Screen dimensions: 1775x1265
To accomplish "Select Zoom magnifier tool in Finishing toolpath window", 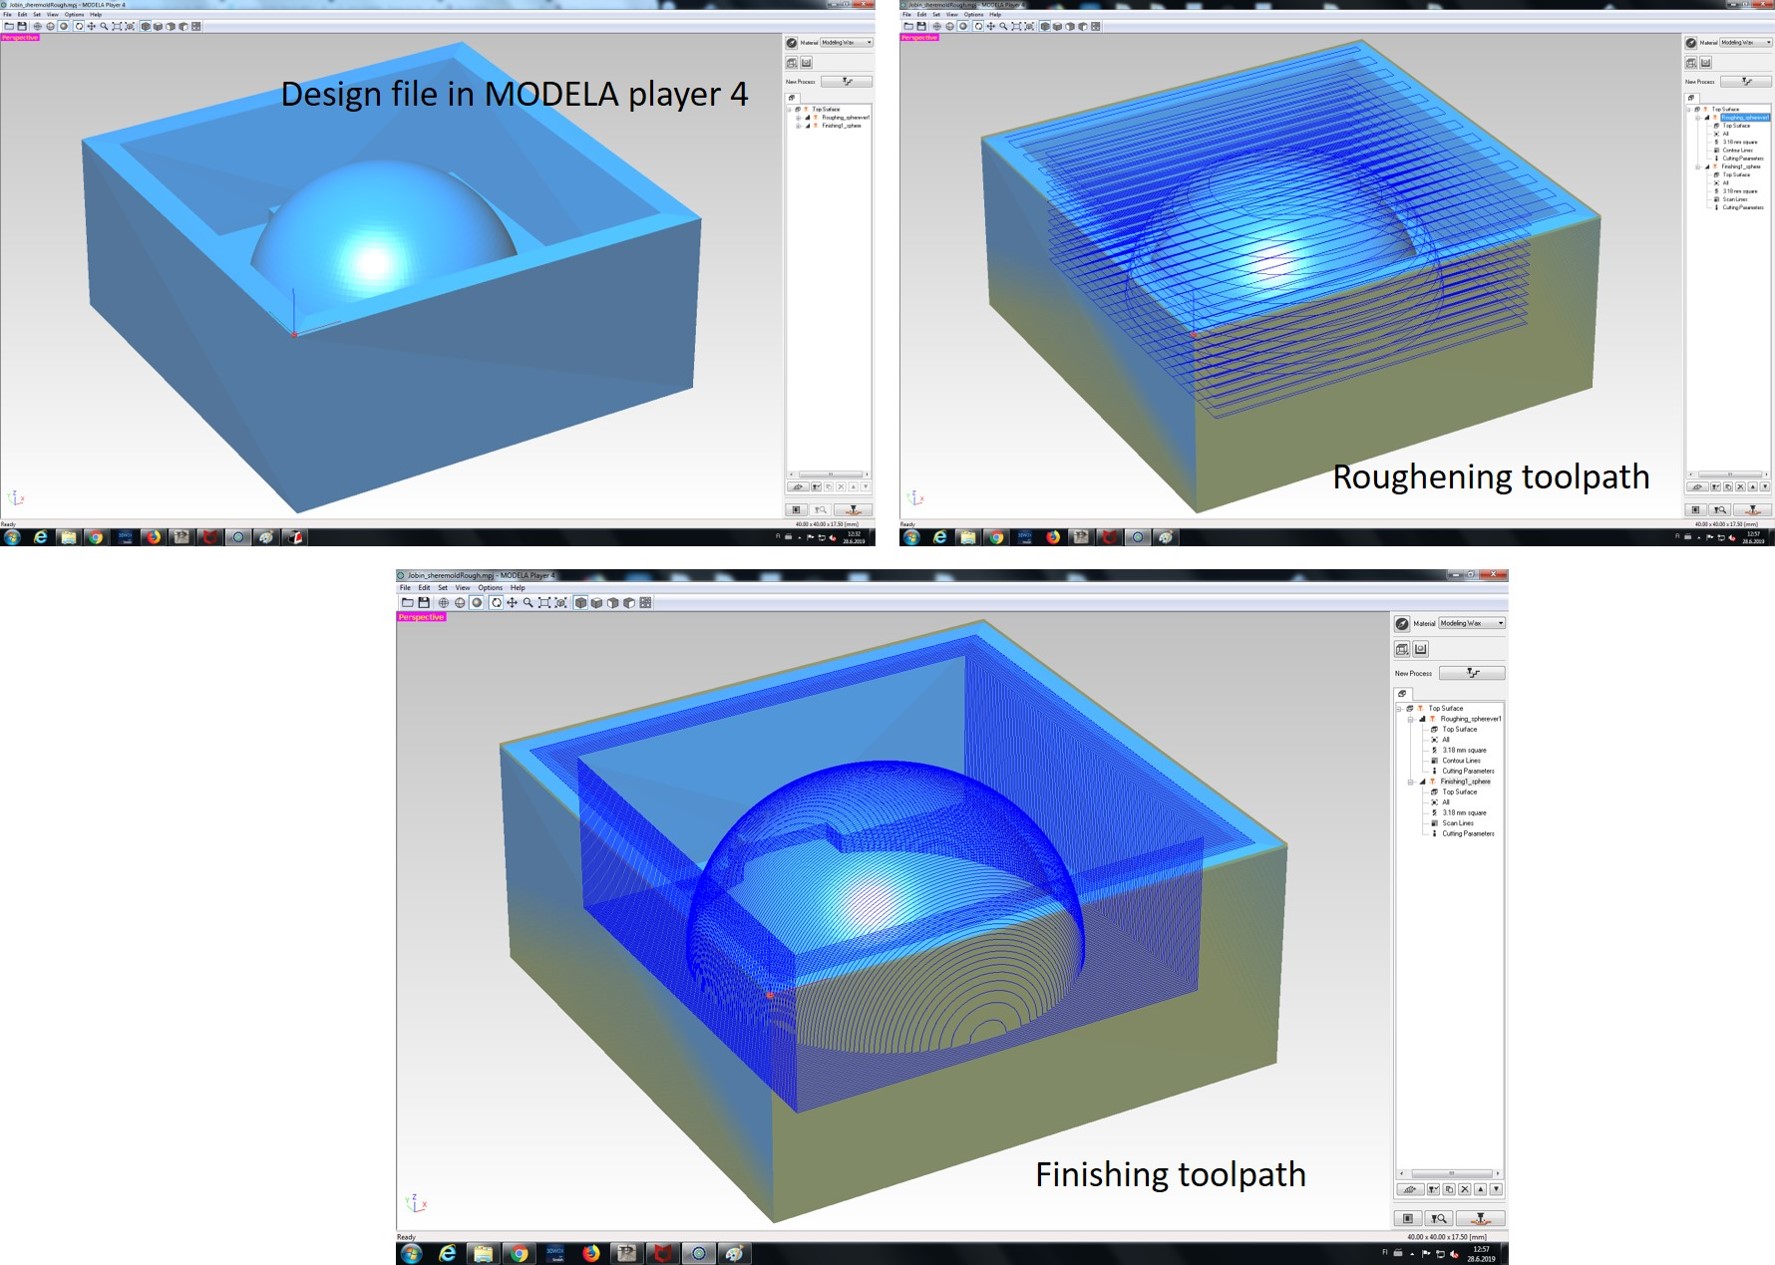I will pyautogui.click(x=528, y=603).
